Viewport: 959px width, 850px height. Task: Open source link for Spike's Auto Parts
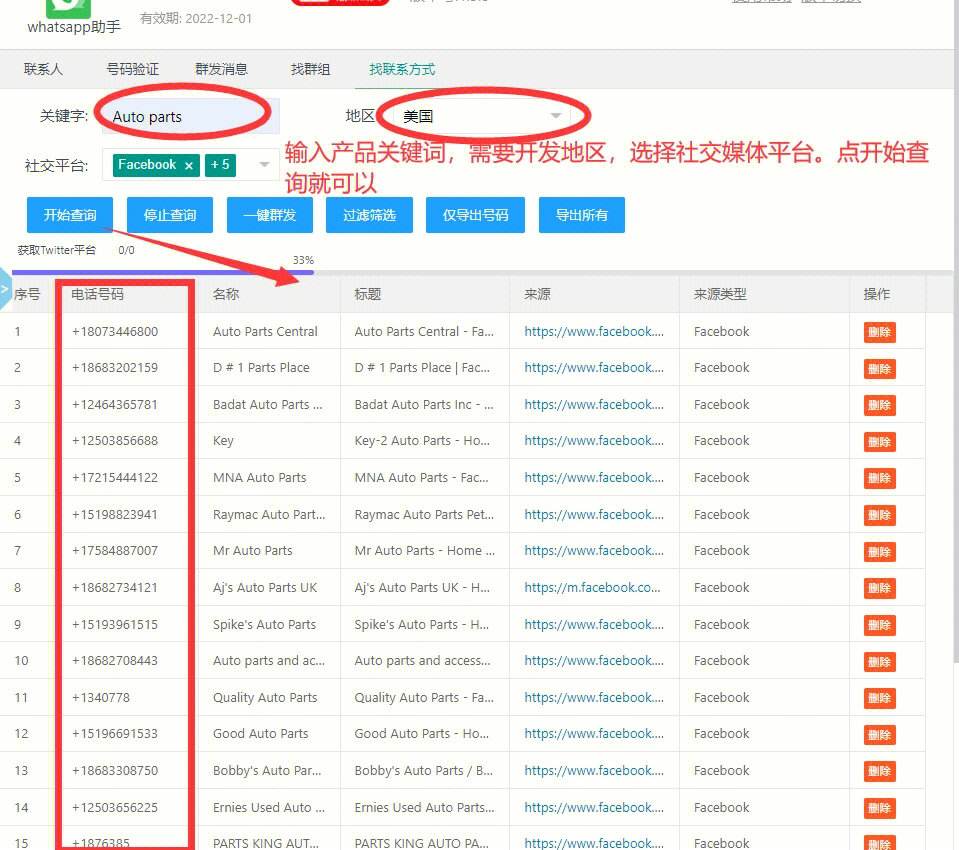pos(593,624)
